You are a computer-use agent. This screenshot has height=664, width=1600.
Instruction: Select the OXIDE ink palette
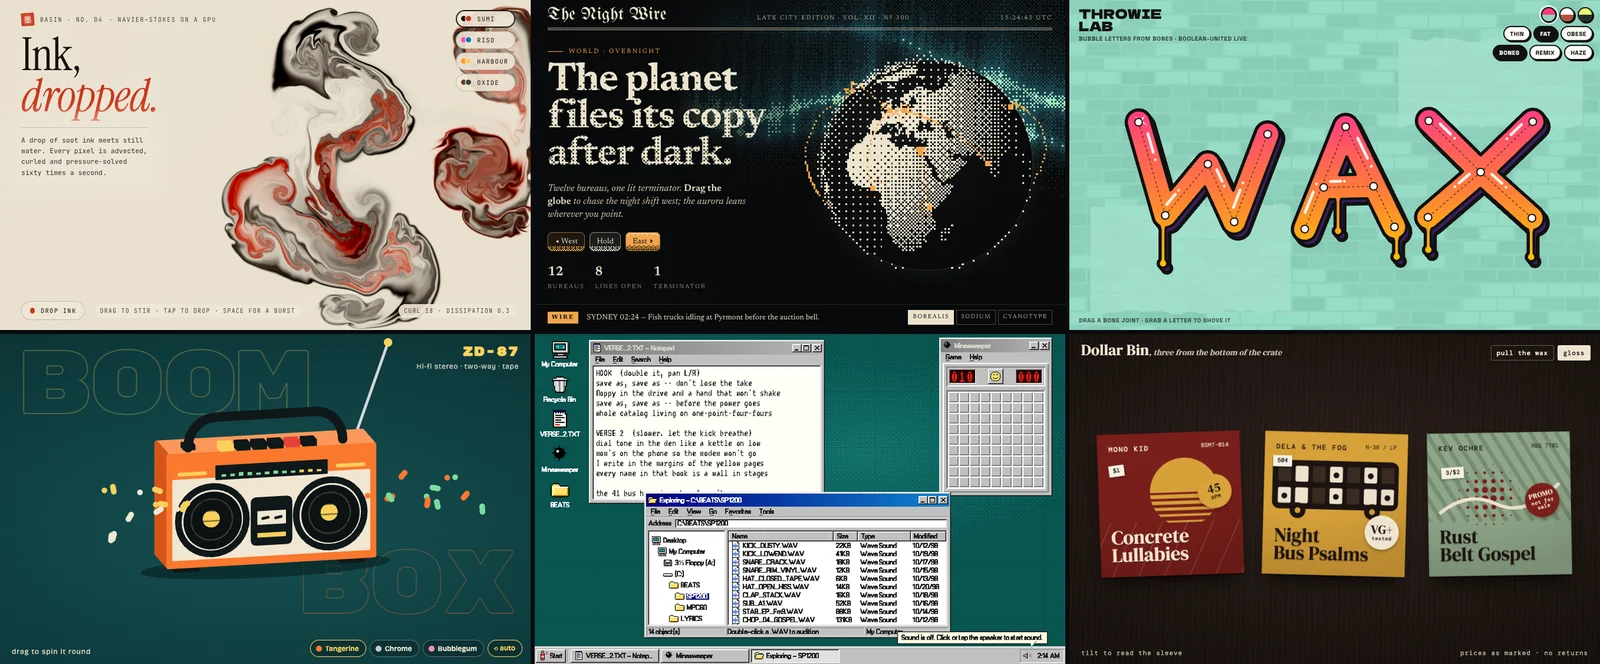tap(485, 83)
